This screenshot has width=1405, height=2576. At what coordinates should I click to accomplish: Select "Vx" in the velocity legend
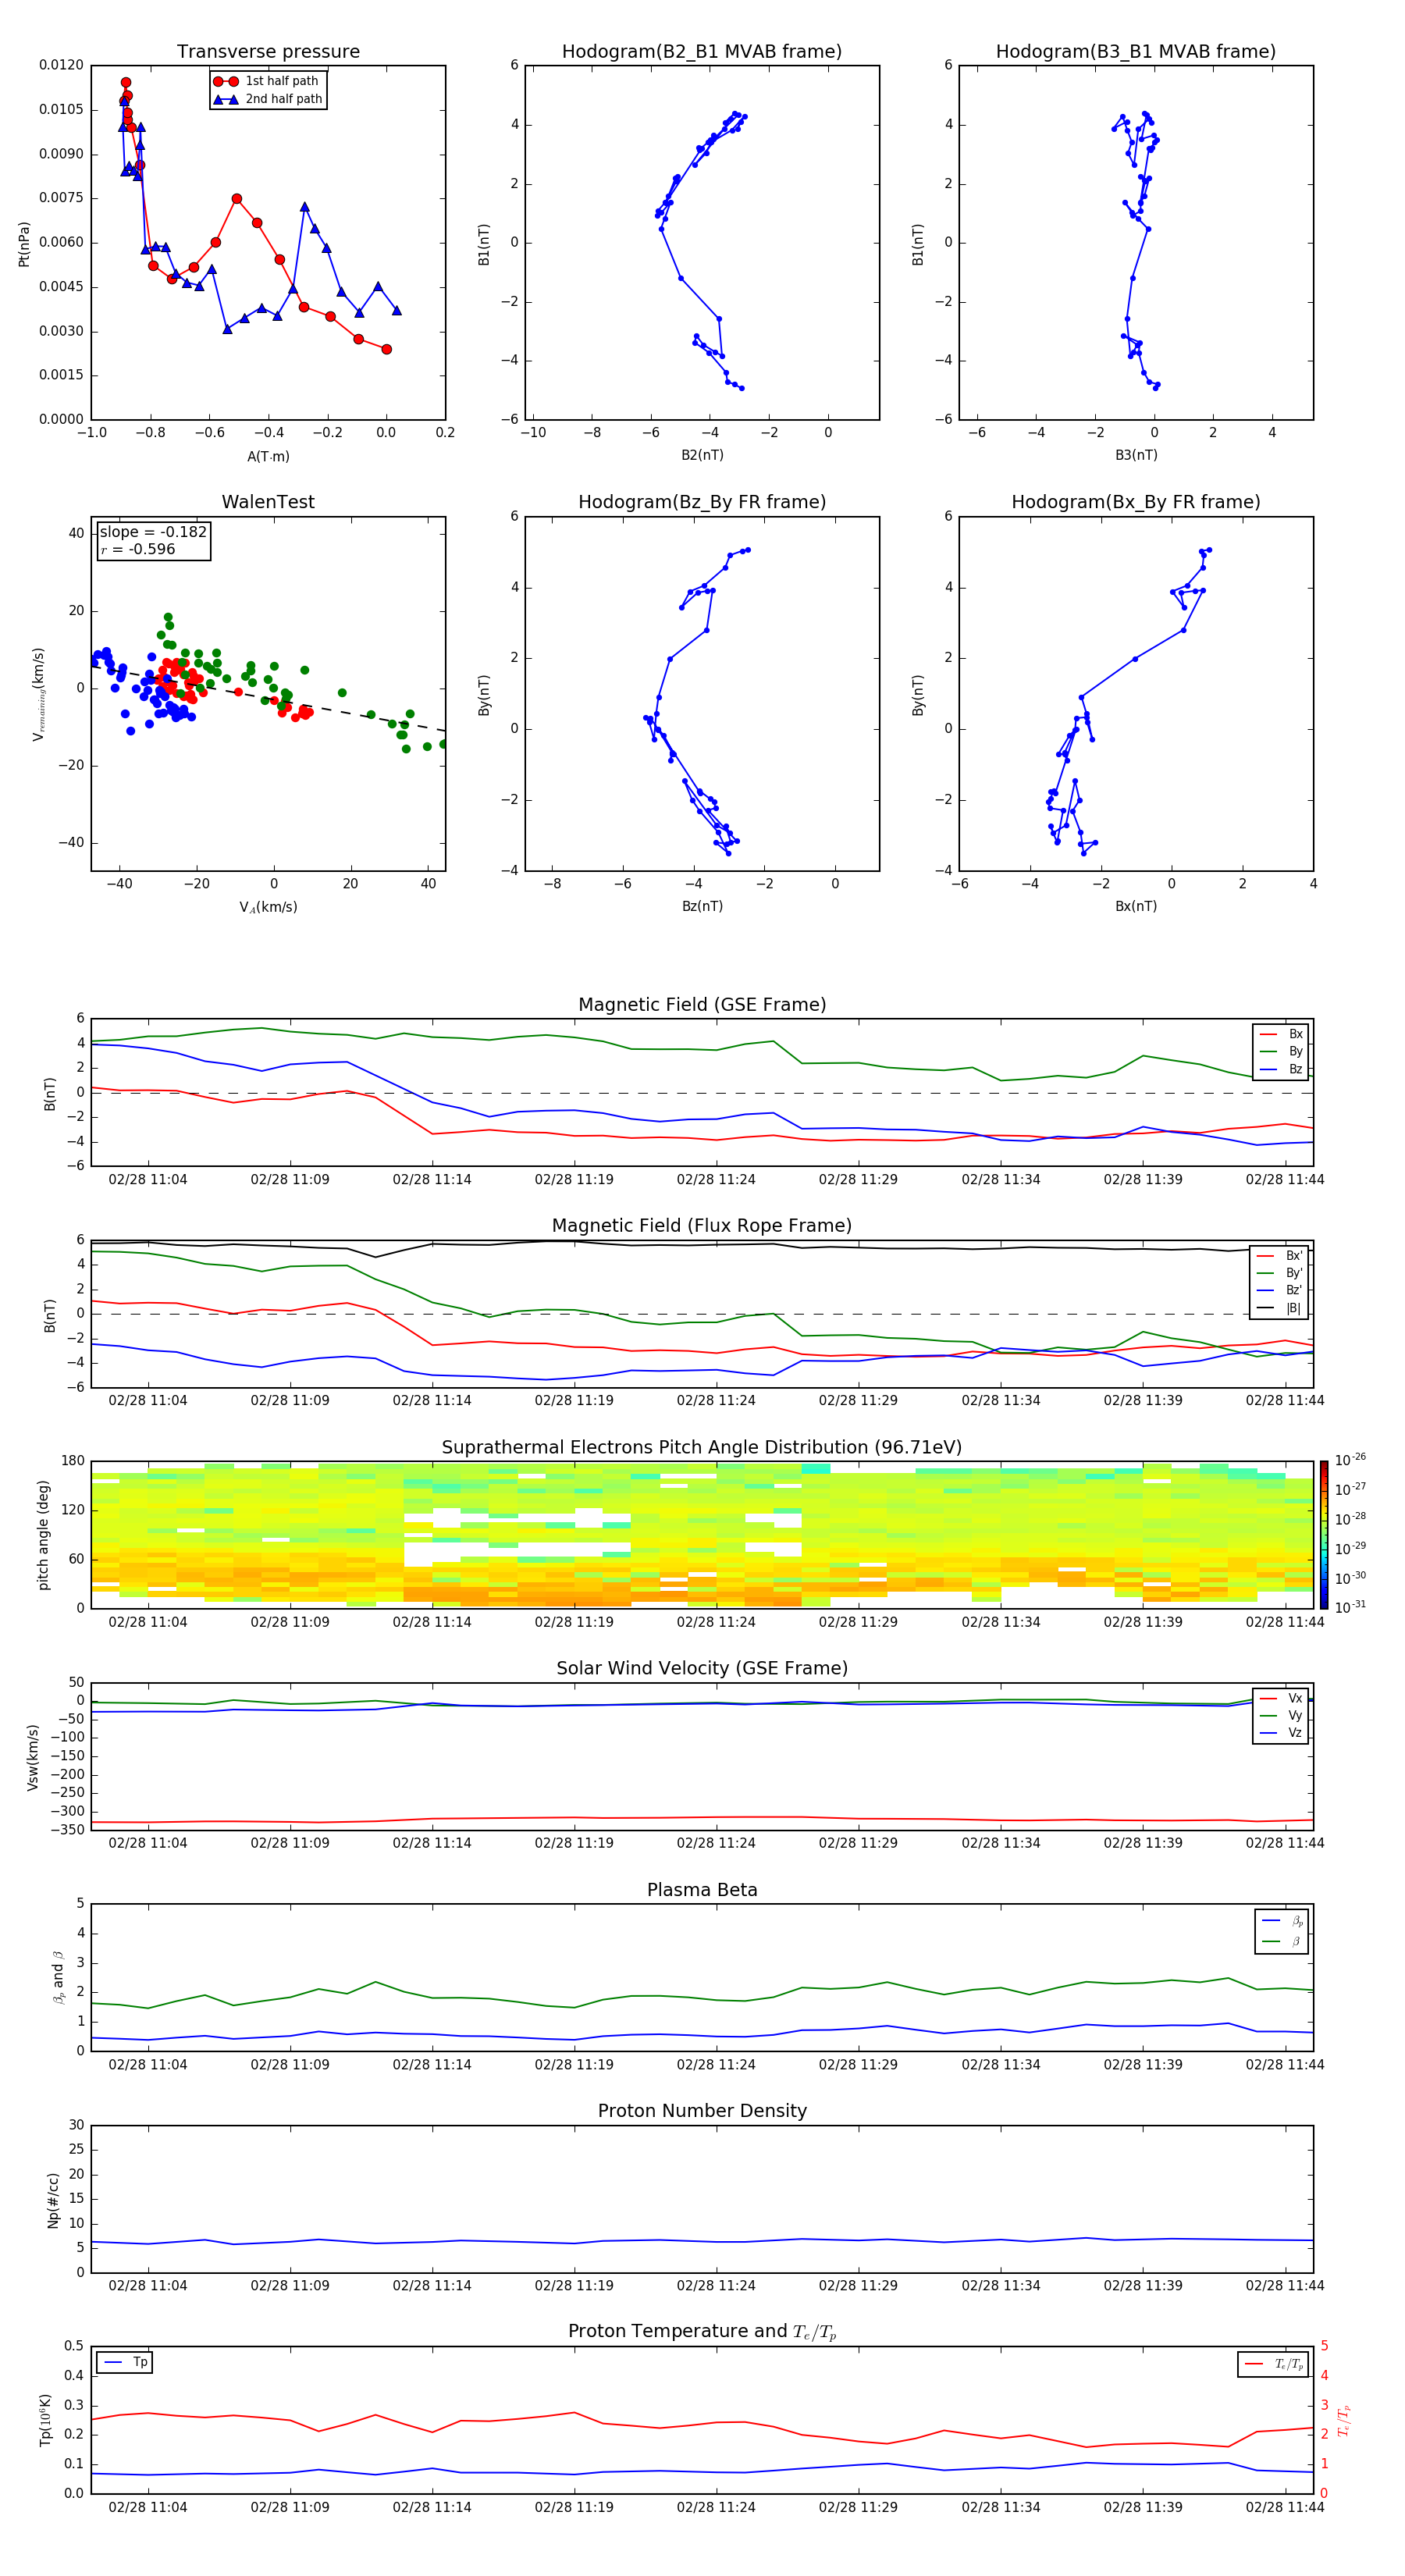[1281, 1698]
